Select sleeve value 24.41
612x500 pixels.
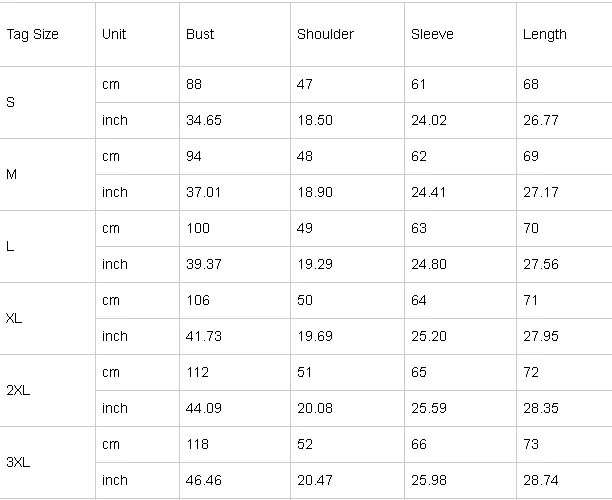click(428, 192)
